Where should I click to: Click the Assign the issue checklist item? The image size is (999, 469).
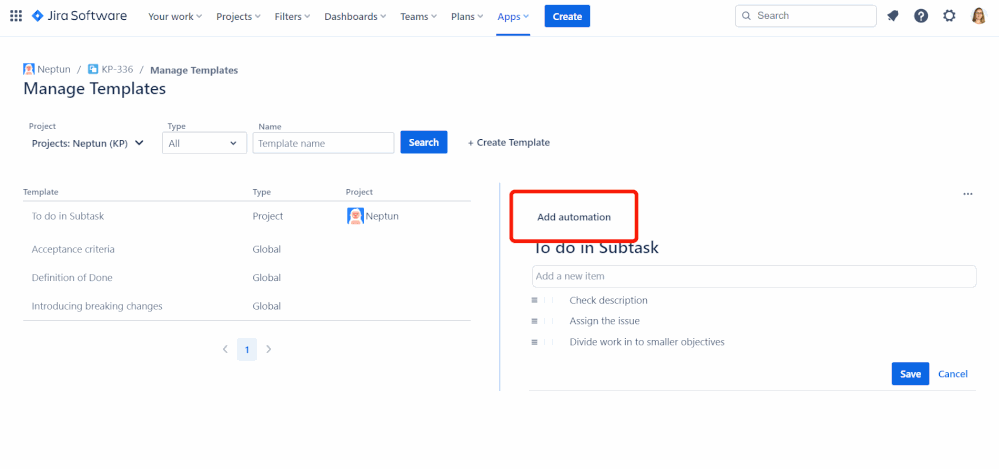click(x=605, y=321)
